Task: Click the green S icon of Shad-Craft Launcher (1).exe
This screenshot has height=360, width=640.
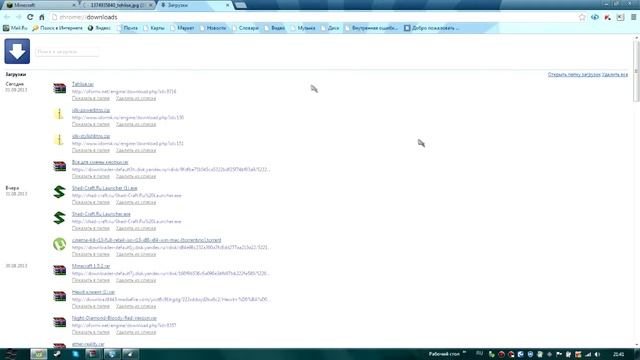Action: (x=59, y=192)
